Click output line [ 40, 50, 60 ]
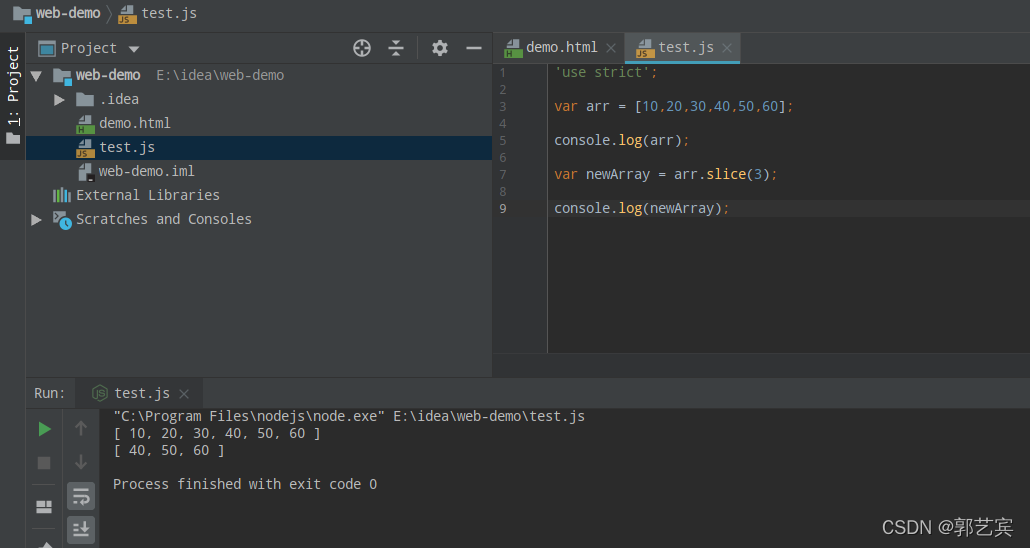The image size is (1030, 548). [169, 451]
